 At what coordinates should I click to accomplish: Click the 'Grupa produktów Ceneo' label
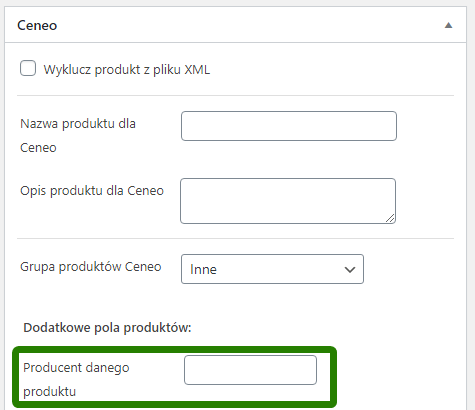[x=91, y=267]
